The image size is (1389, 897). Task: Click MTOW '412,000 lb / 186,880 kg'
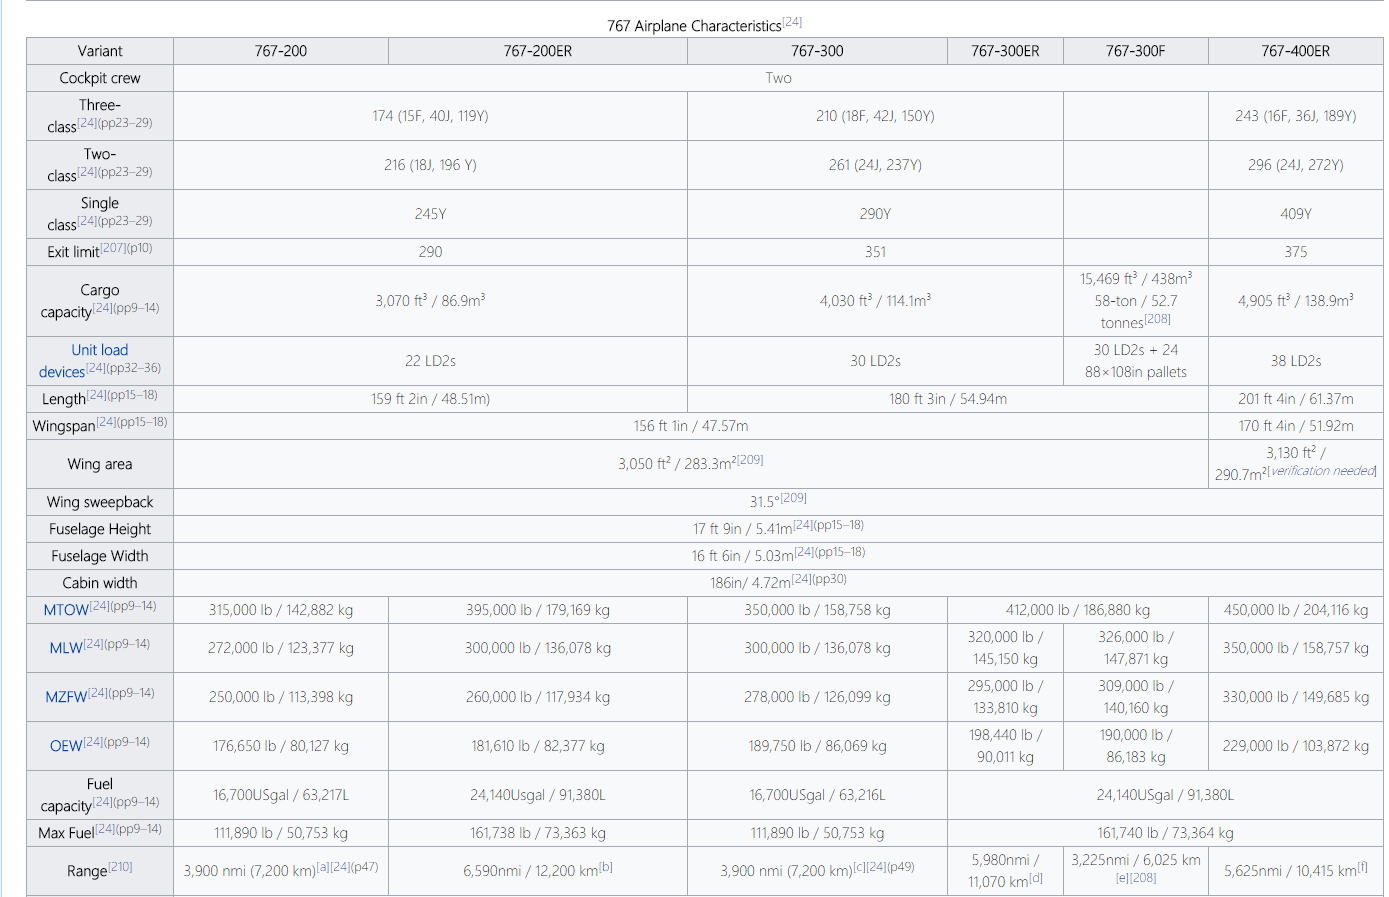point(1078,610)
